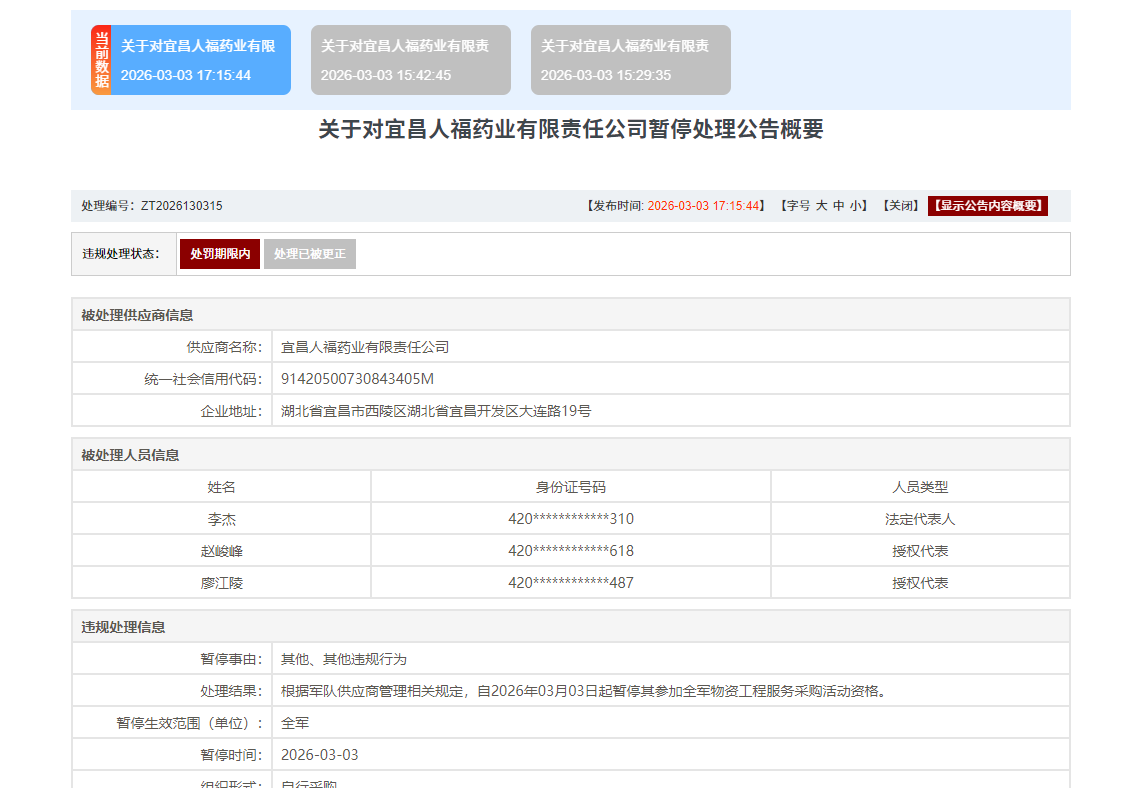Select the 处理已被更正 status button

[310, 254]
